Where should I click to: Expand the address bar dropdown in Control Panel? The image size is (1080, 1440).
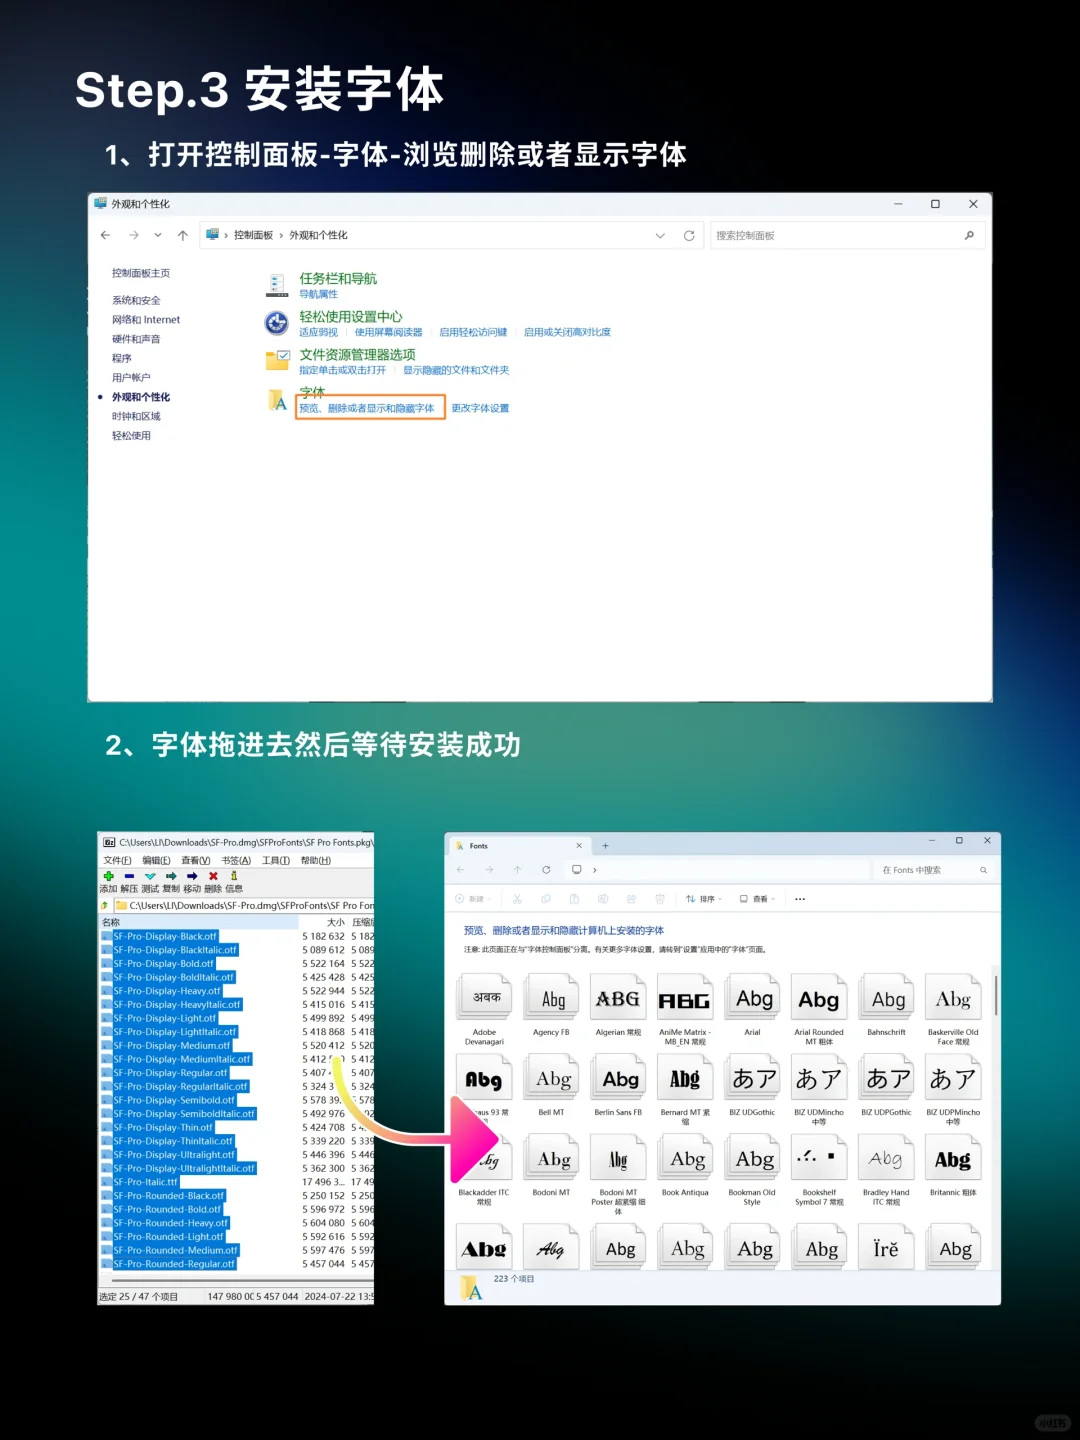tap(659, 235)
